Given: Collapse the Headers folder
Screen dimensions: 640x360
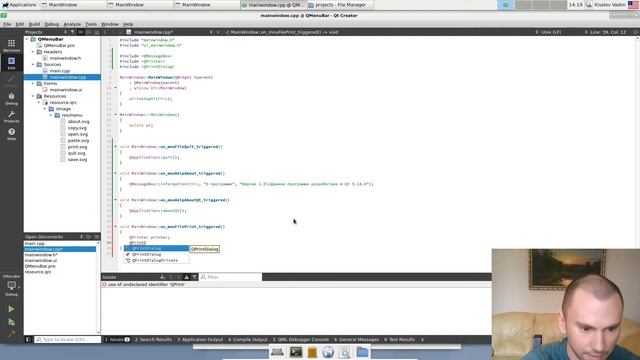Looking at the screenshot, I should pos(33,52).
